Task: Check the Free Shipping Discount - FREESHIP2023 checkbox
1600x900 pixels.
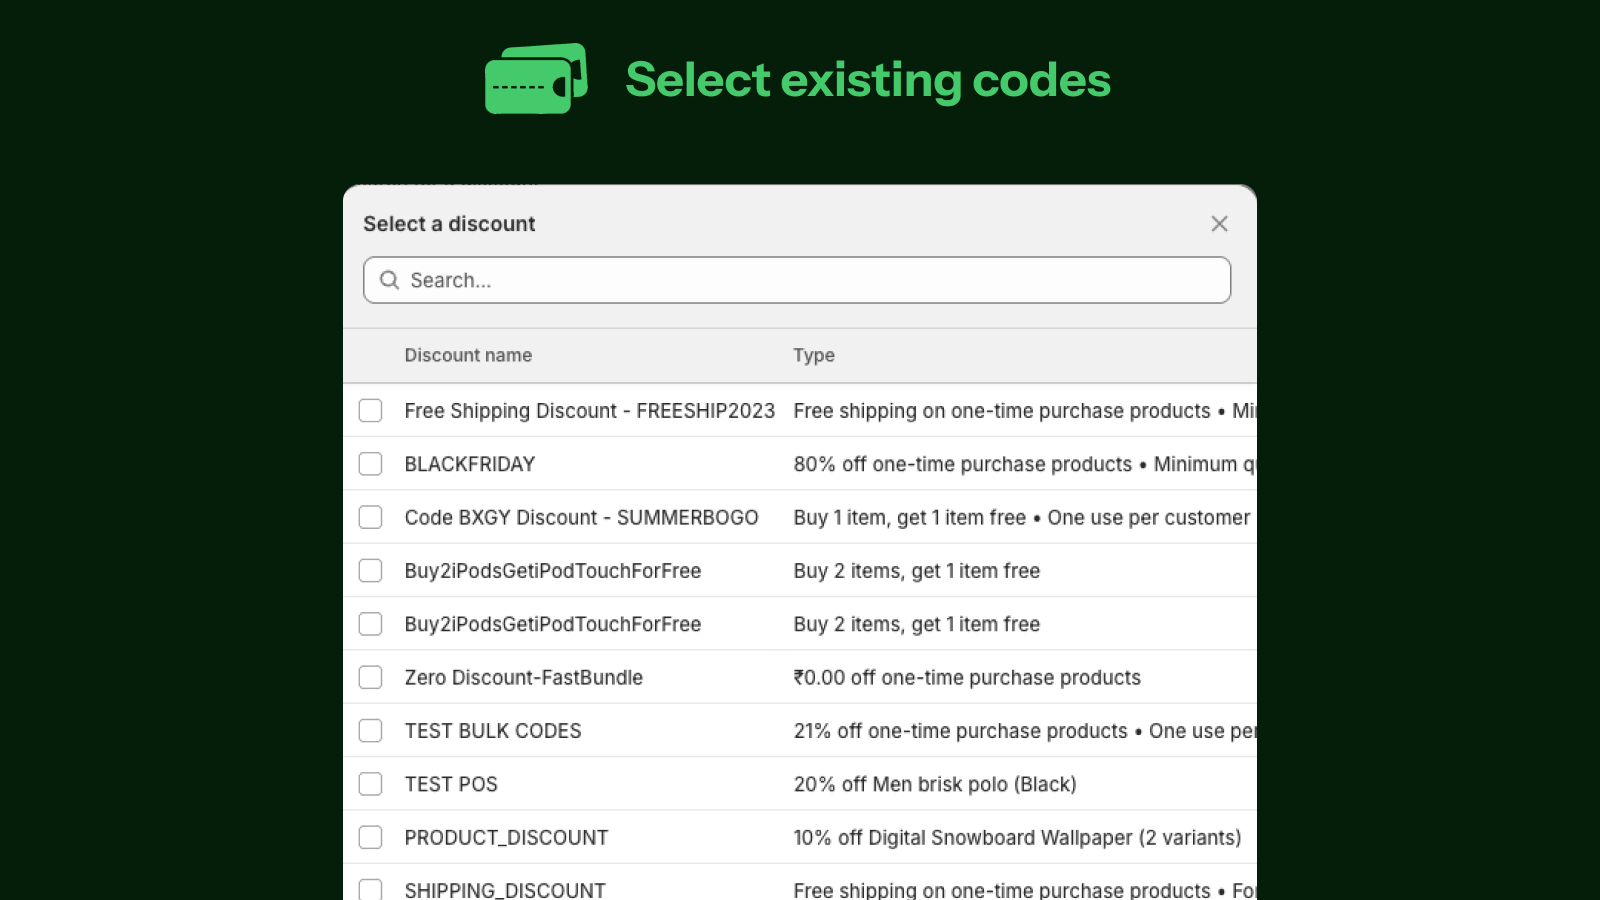Action: click(x=370, y=410)
